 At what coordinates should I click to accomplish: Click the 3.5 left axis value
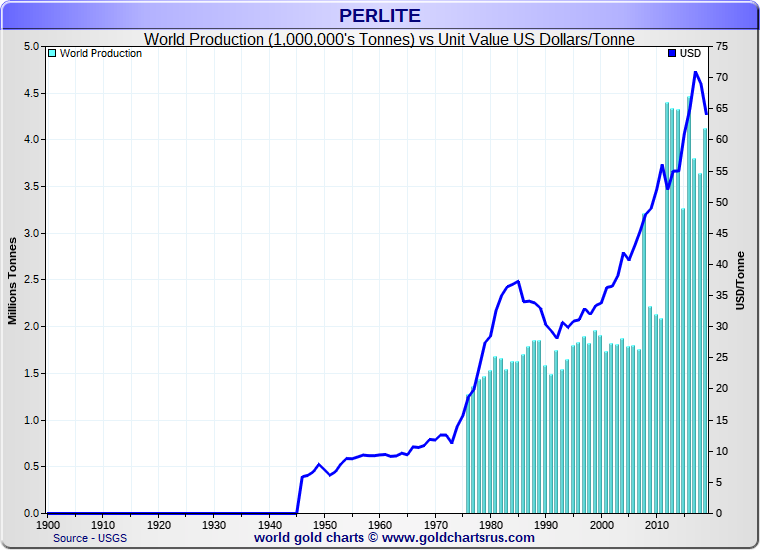[x=31, y=187]
